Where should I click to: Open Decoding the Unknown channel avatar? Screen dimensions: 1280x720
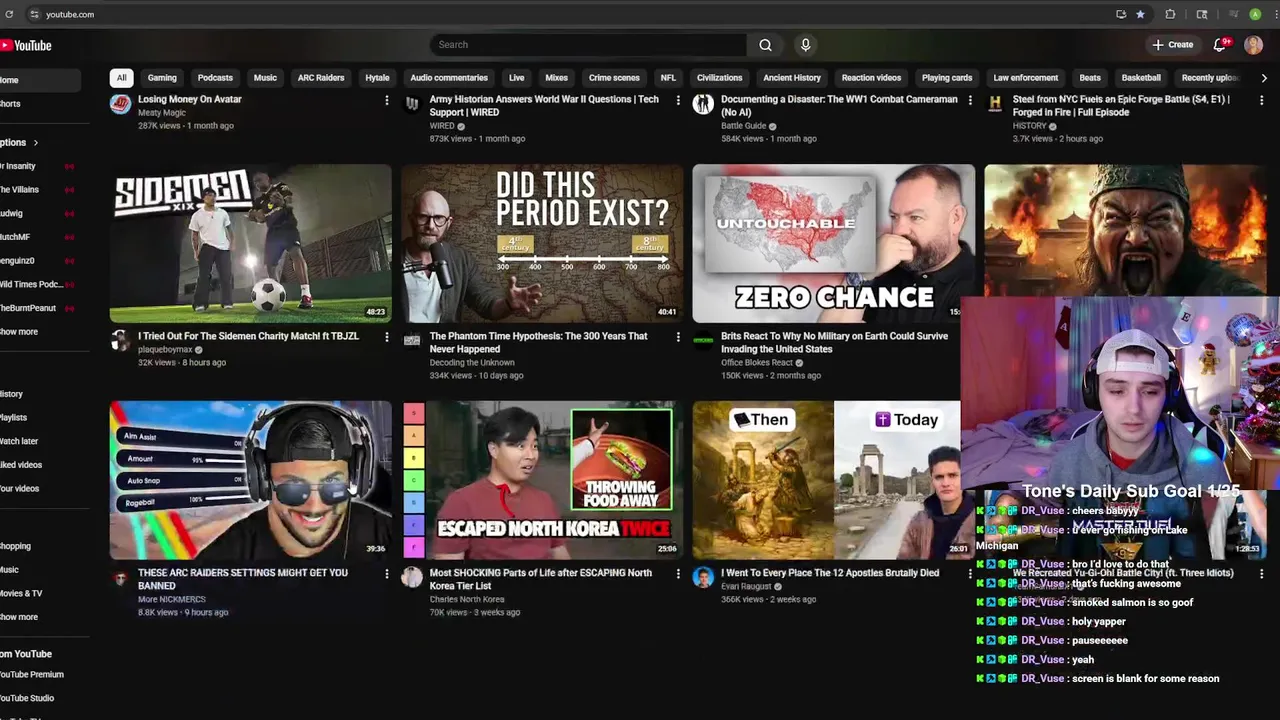[x=412, y=341]
